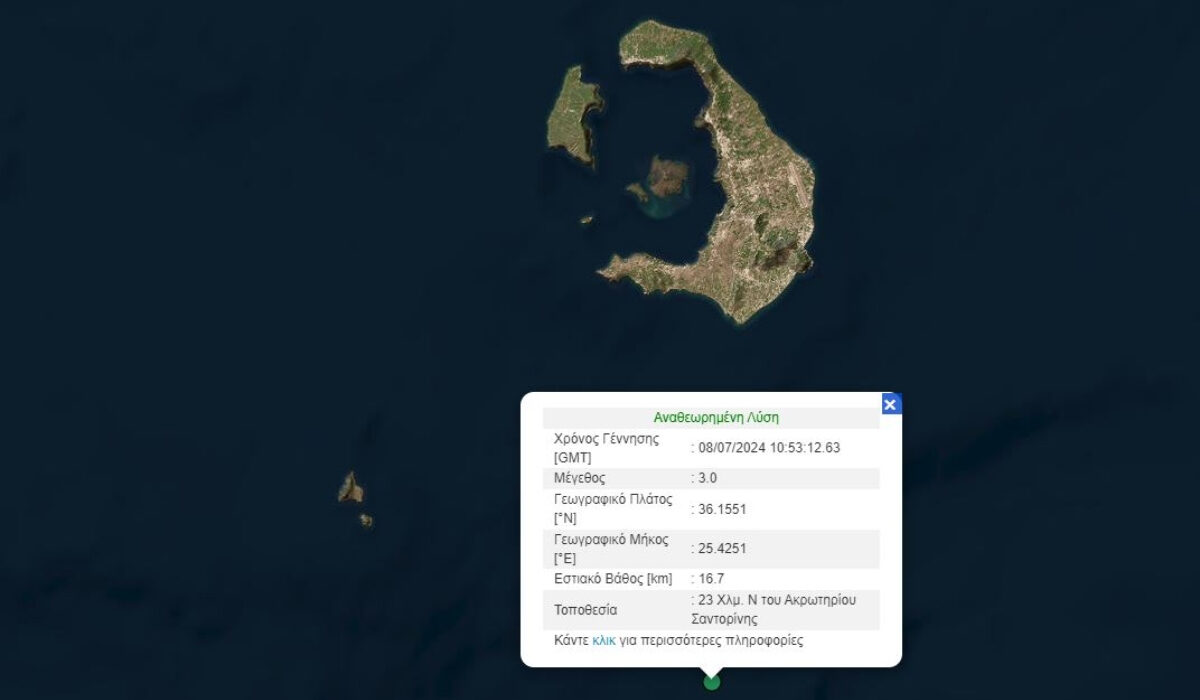Viewport: 1200px width, 700px height.
Task: Select the 'Εστιακό Βάθος [km]' label
Action: 613,578
